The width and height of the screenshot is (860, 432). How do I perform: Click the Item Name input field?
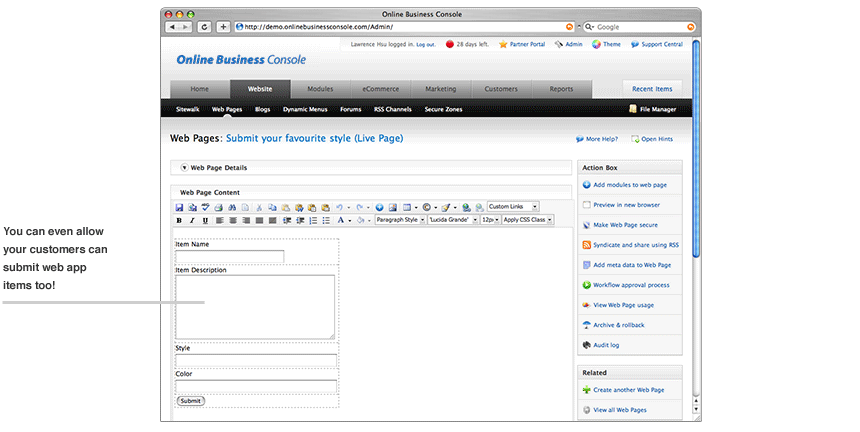click(x=229, y=257)
